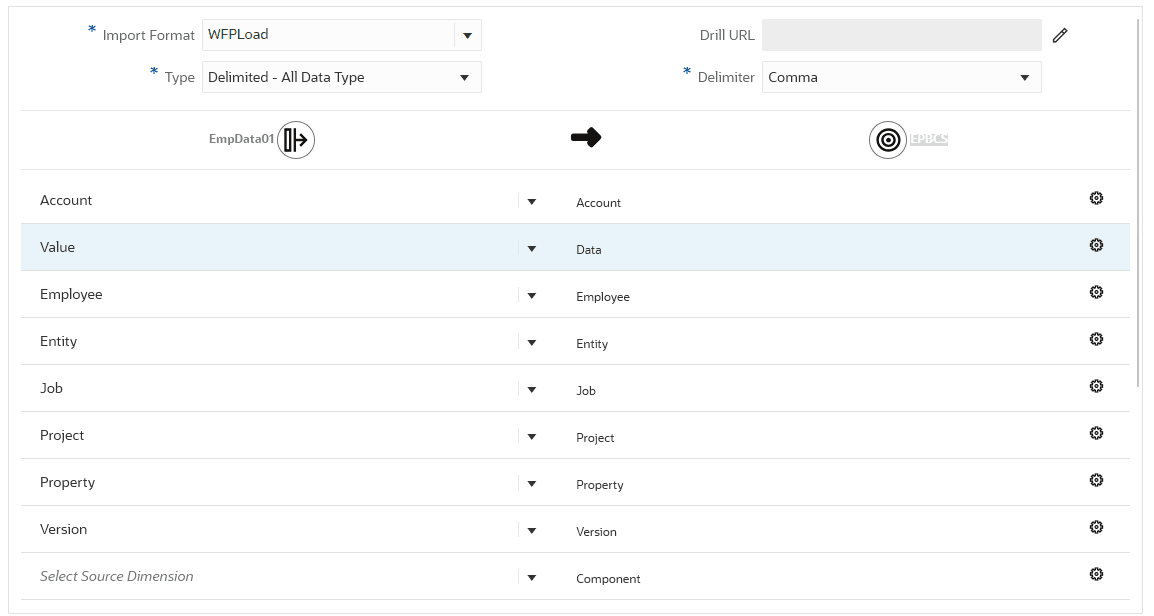Click the pencil icon next to Drill URL
The width and height of the screenshot is (1154, 616).
coord(1060,35)
